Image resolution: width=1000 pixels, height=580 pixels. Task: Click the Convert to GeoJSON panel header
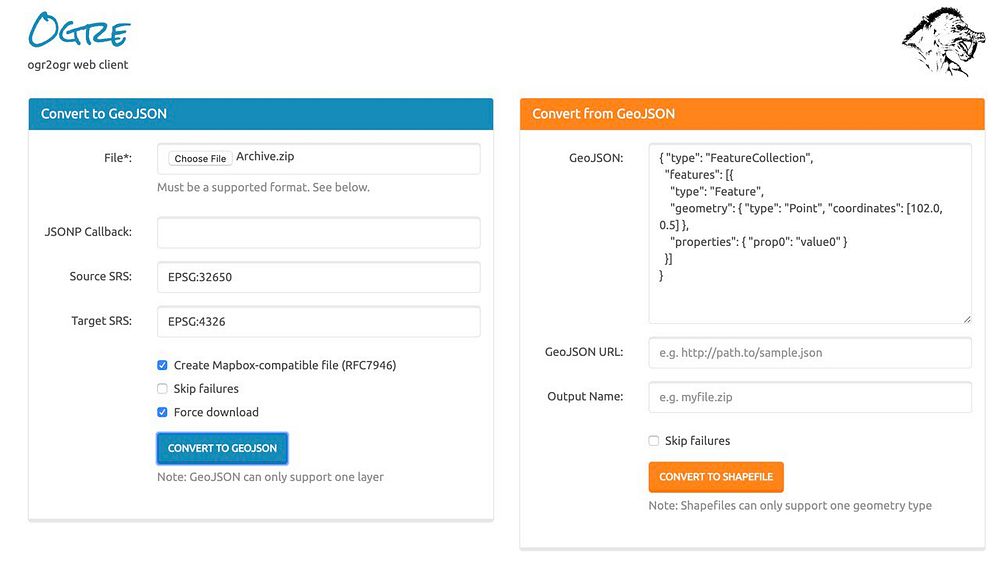pyautogui.click(x=260, y=114)
